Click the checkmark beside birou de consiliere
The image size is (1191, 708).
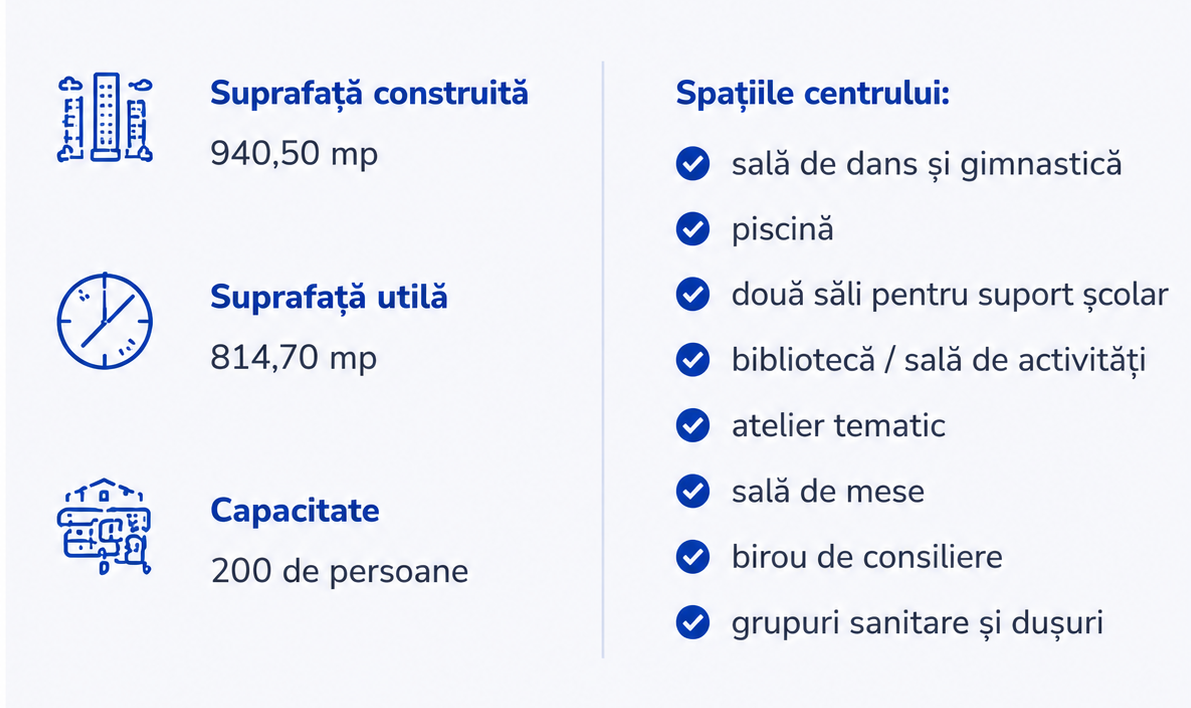693,557
